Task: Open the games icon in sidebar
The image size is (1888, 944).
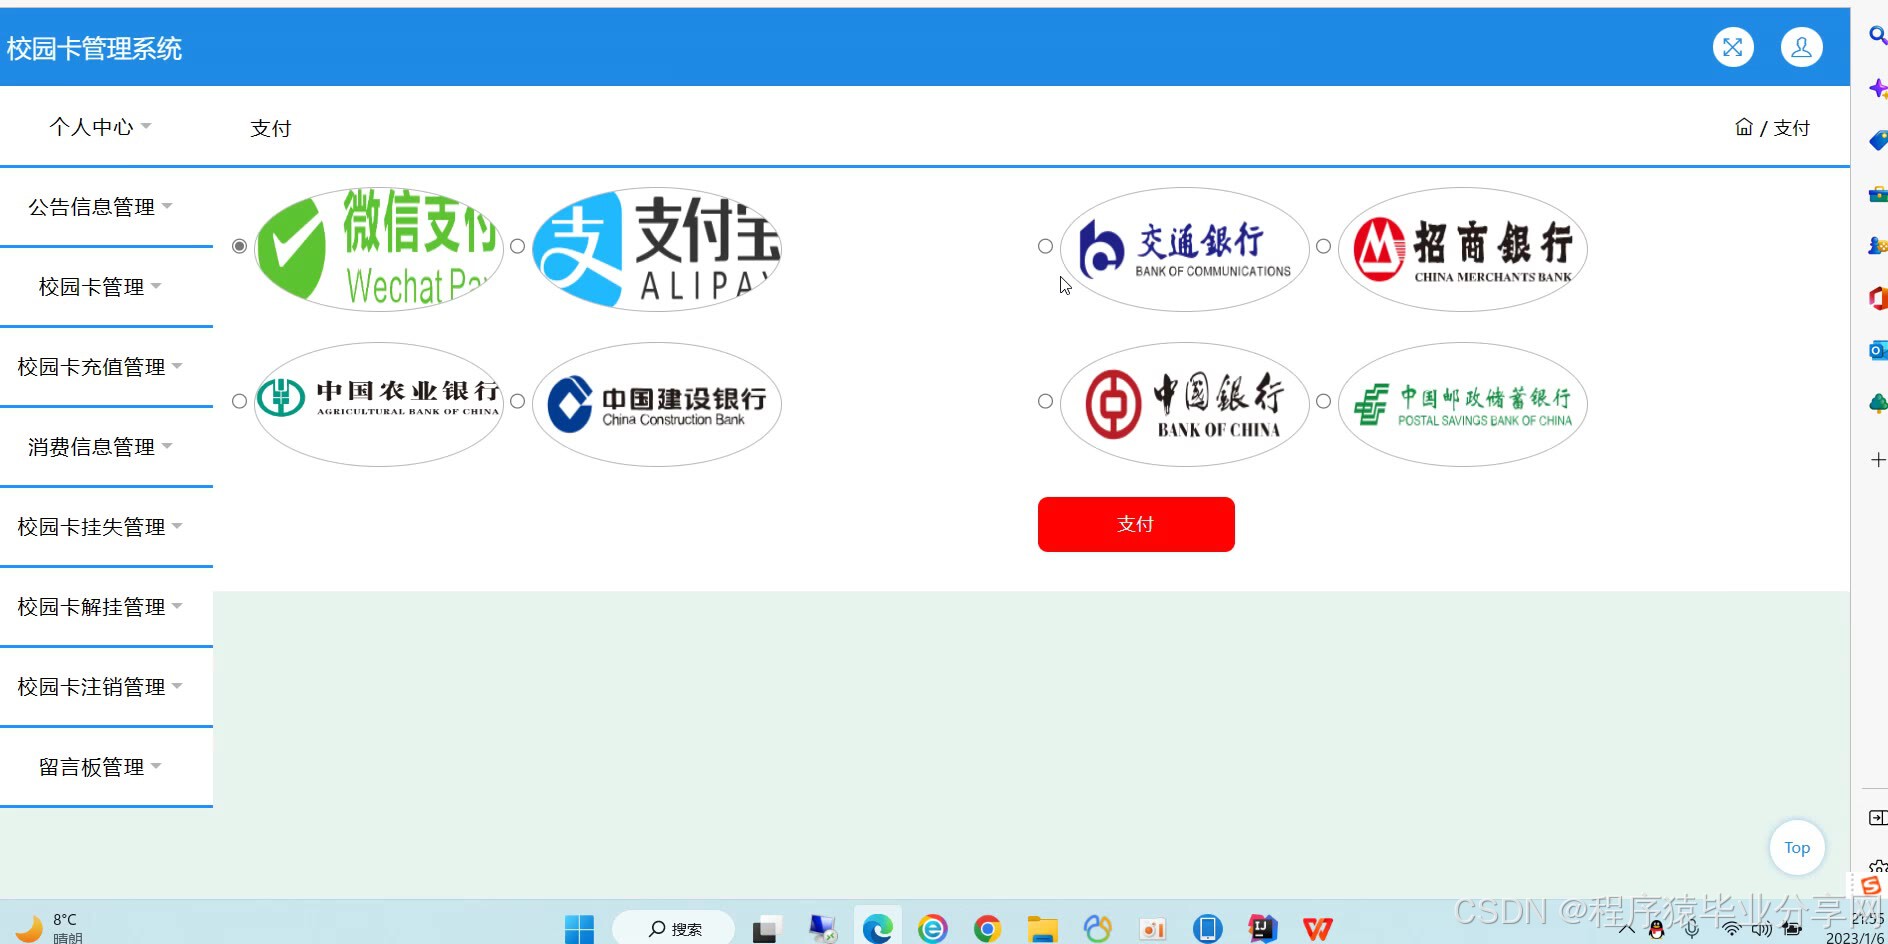Action: coord(1878,245)
